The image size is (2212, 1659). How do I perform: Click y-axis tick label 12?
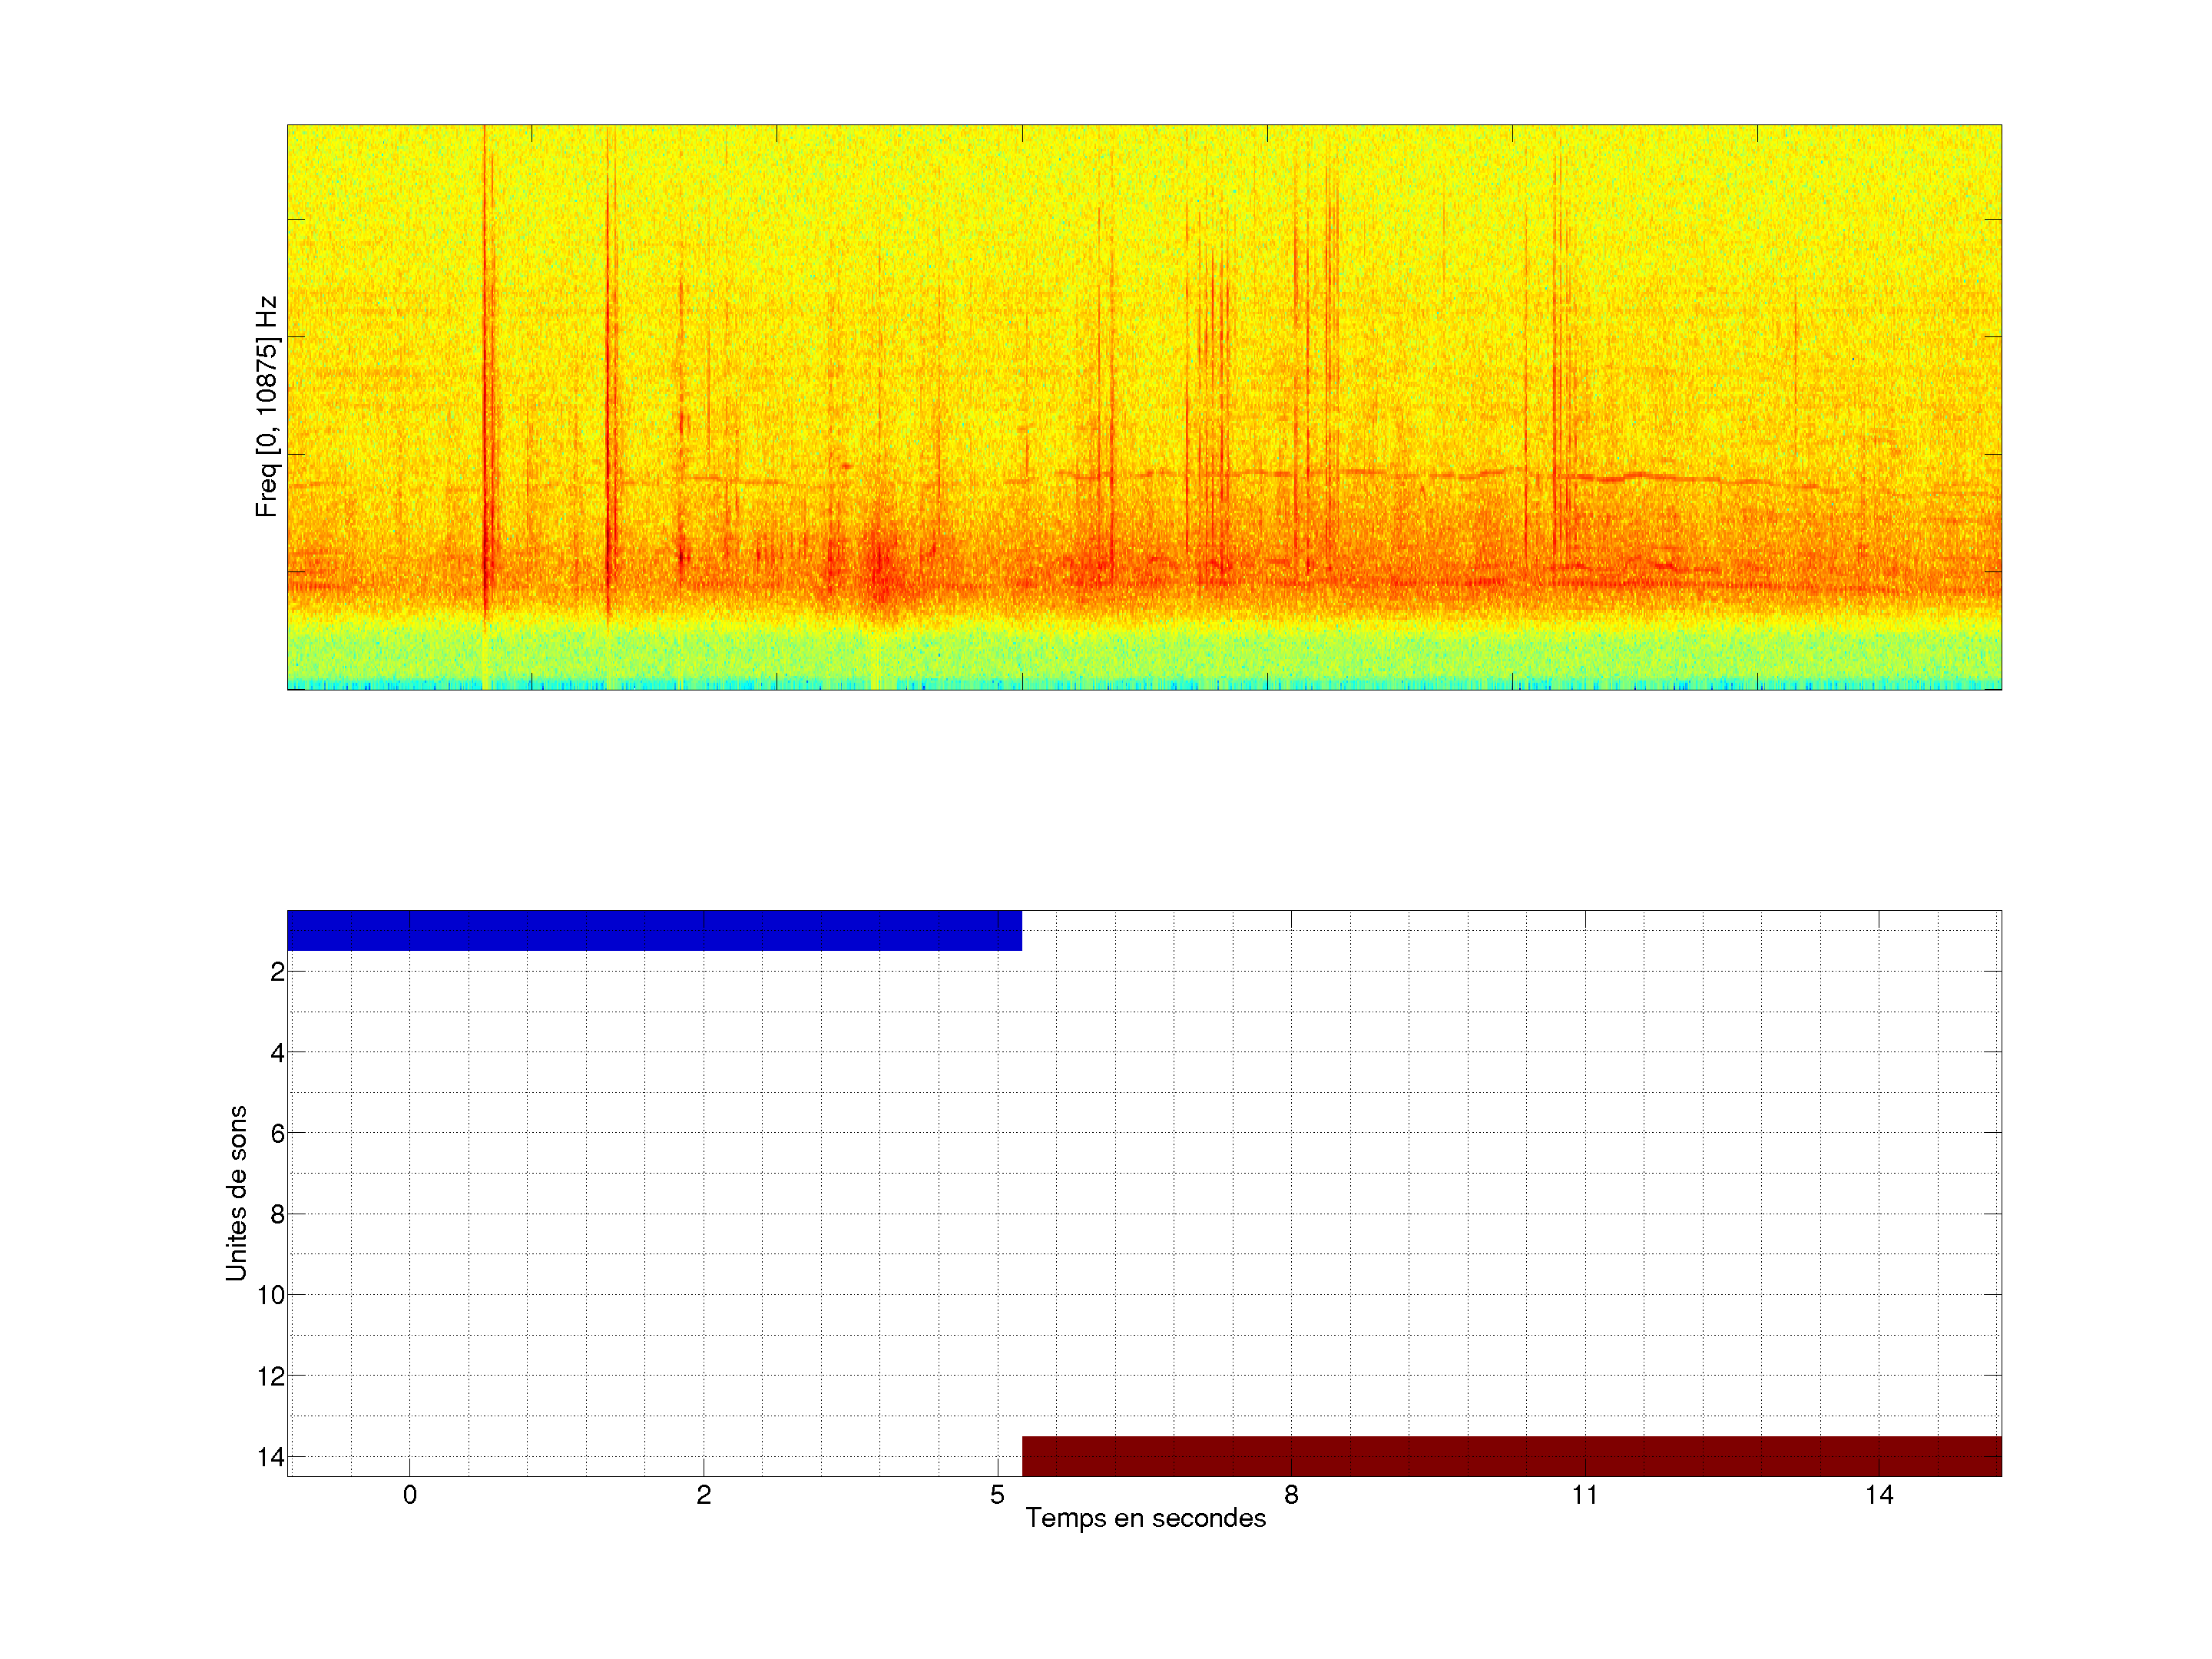click(271, 1376)
